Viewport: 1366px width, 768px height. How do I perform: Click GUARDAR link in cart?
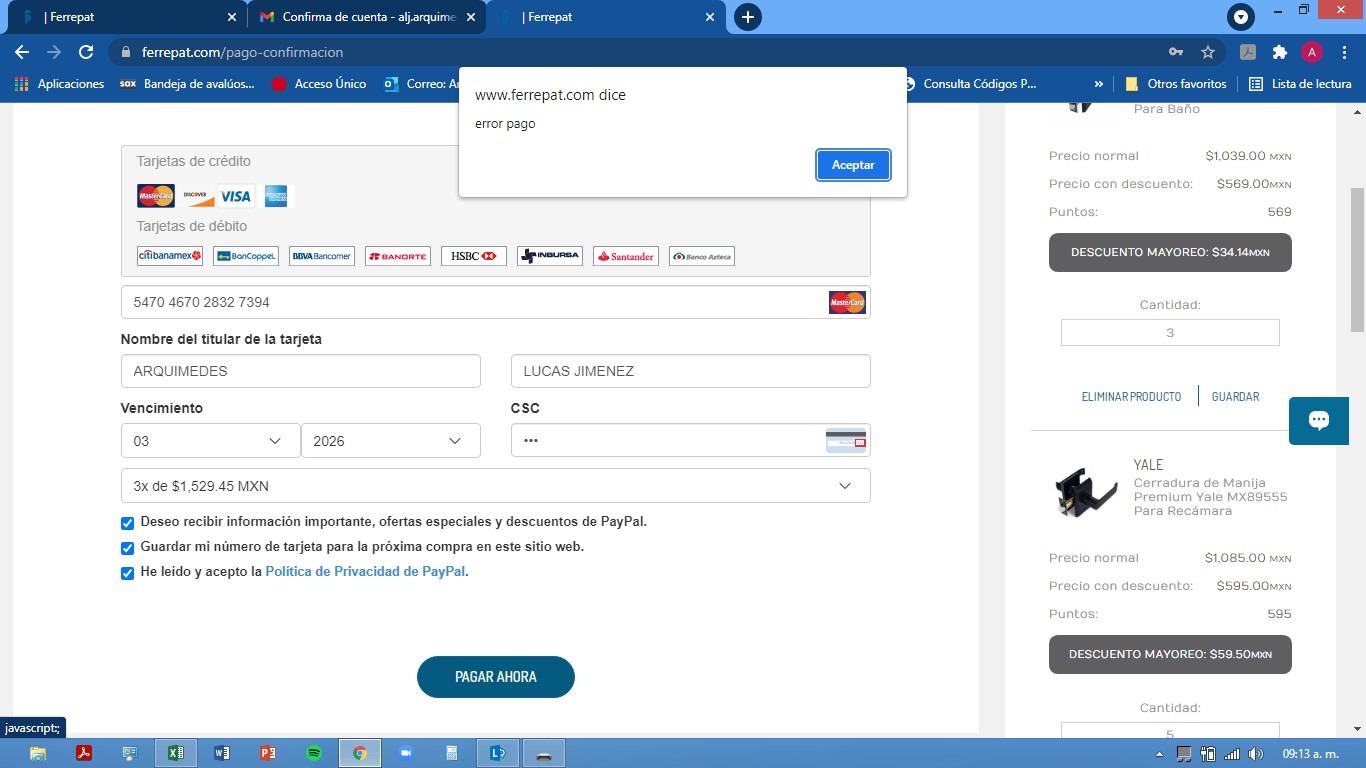tap(1235, 397)
